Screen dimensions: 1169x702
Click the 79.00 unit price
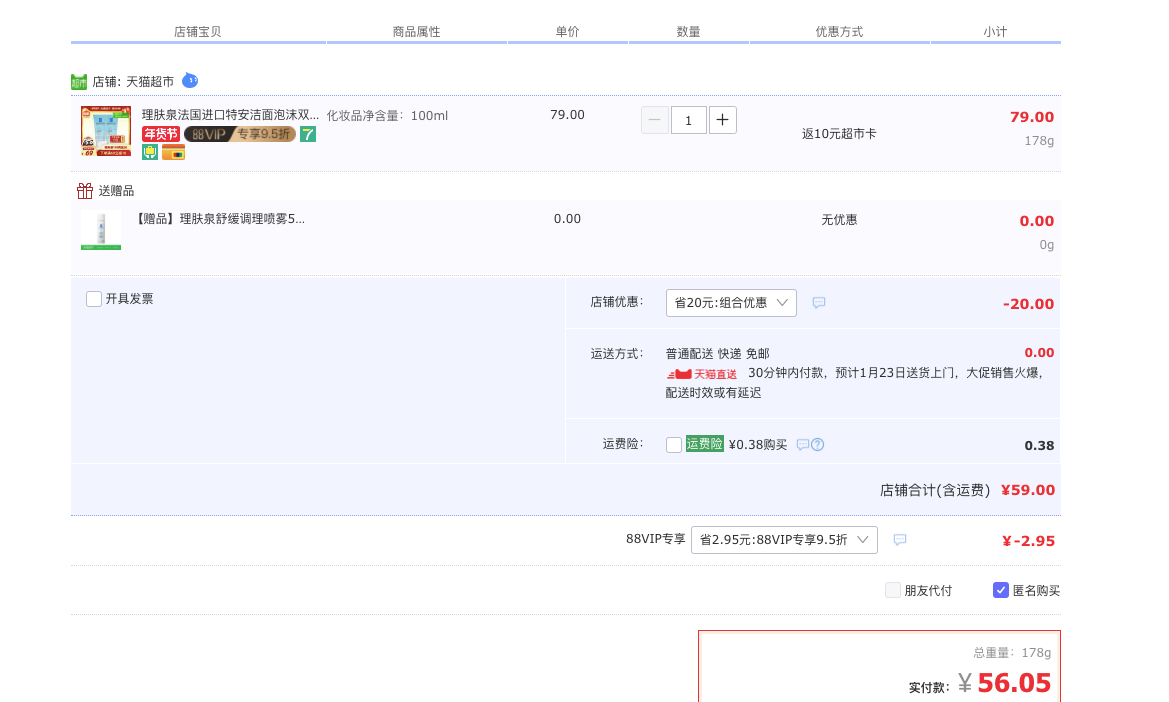point(567,115)
